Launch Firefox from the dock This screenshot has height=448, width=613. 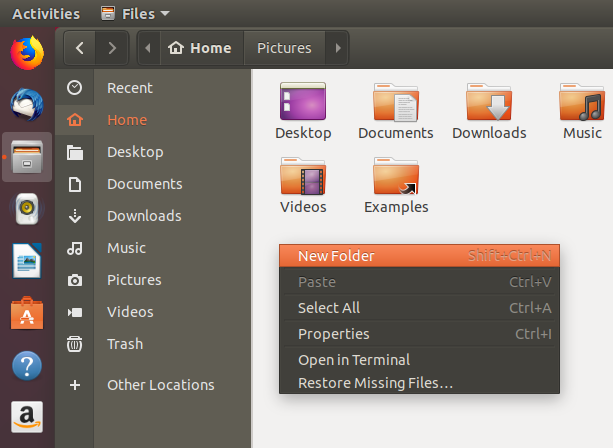[x=27, y=52]
